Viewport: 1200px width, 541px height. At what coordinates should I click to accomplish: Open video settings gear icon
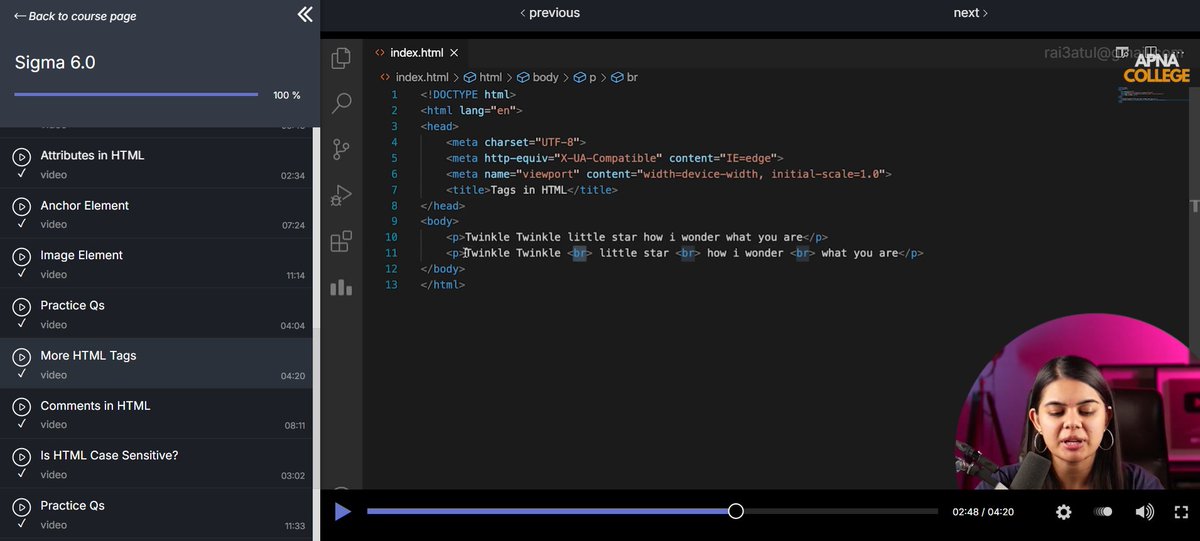1064,512
